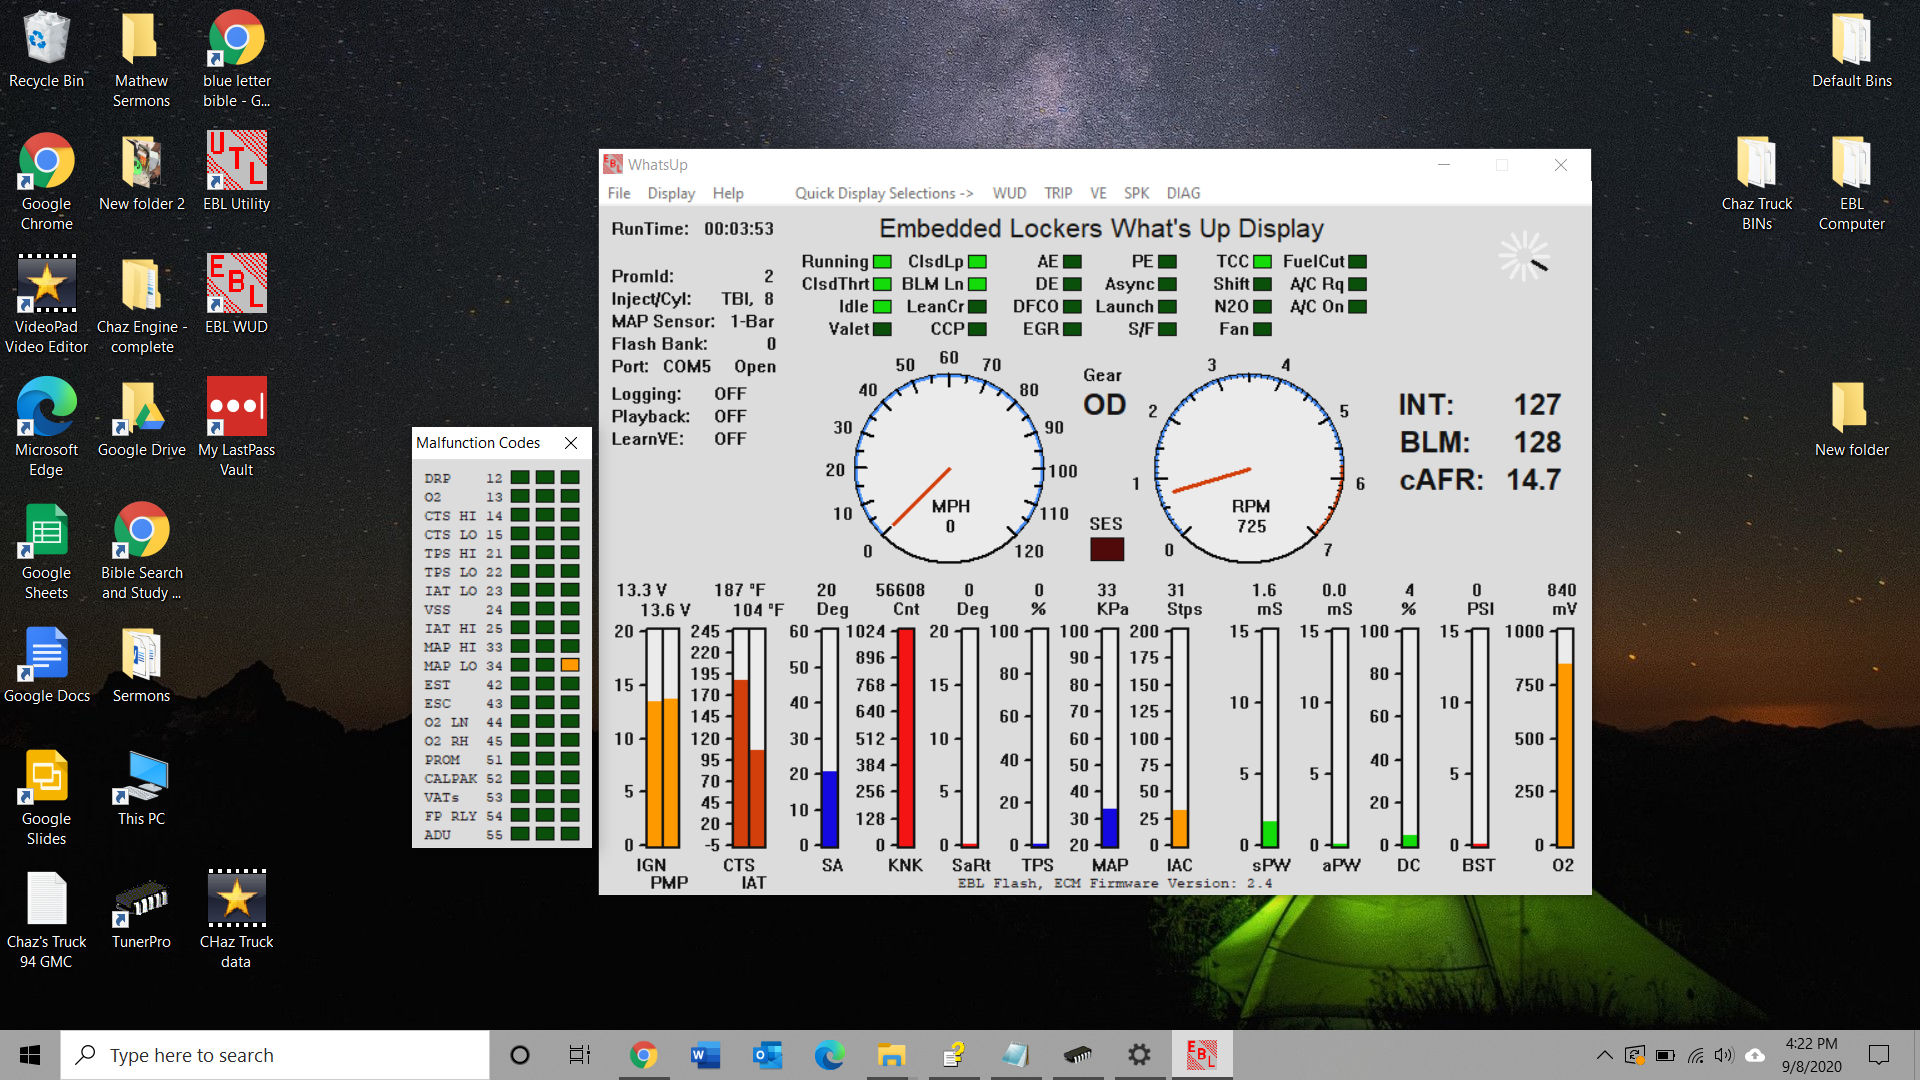Click the TunerPro chip icon in taskbar
This screenshot has height=1080, width=1920.
1077,1054
